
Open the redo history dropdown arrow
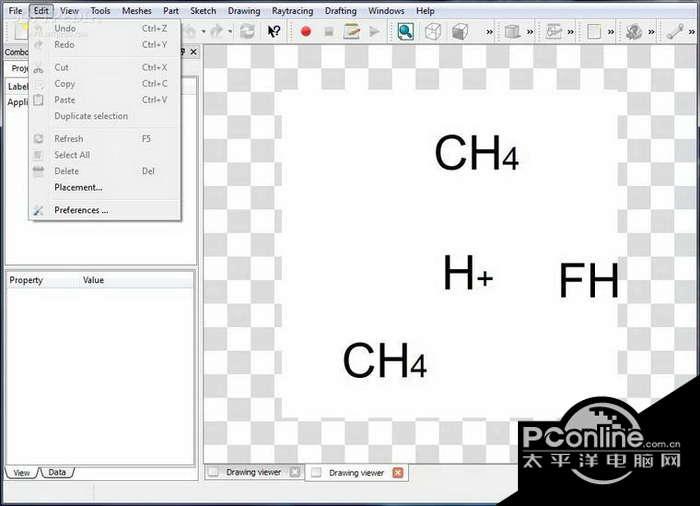tap(230, 32)
